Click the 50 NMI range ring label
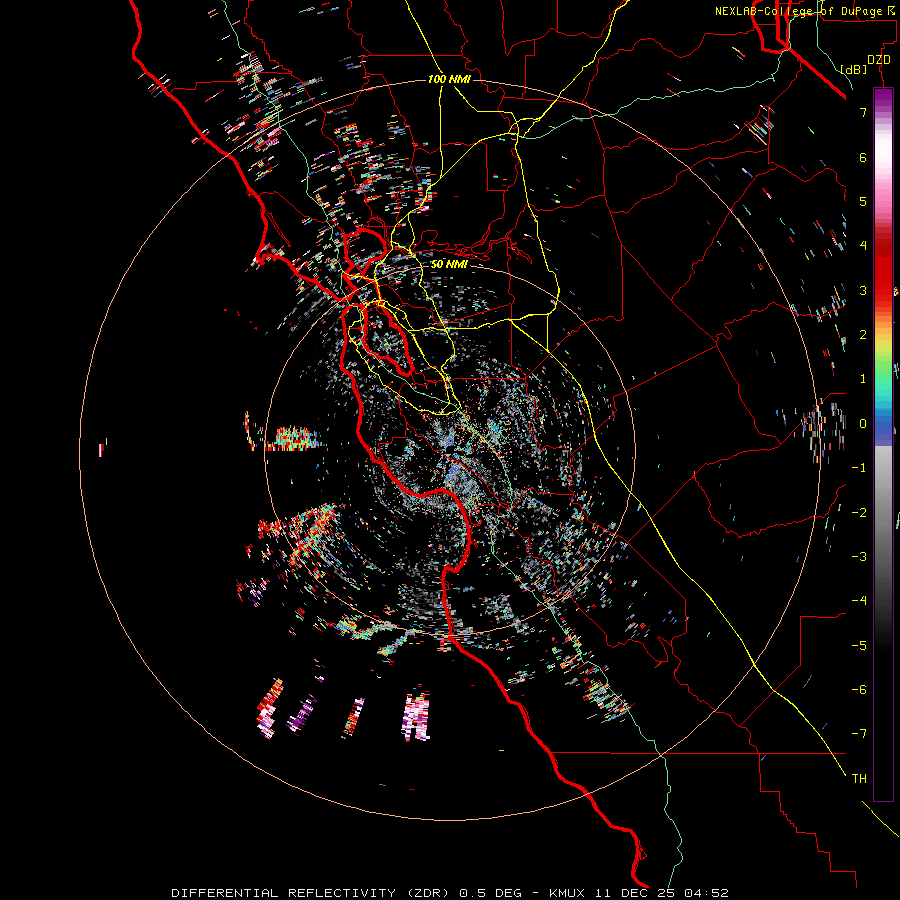 [449, 264]
